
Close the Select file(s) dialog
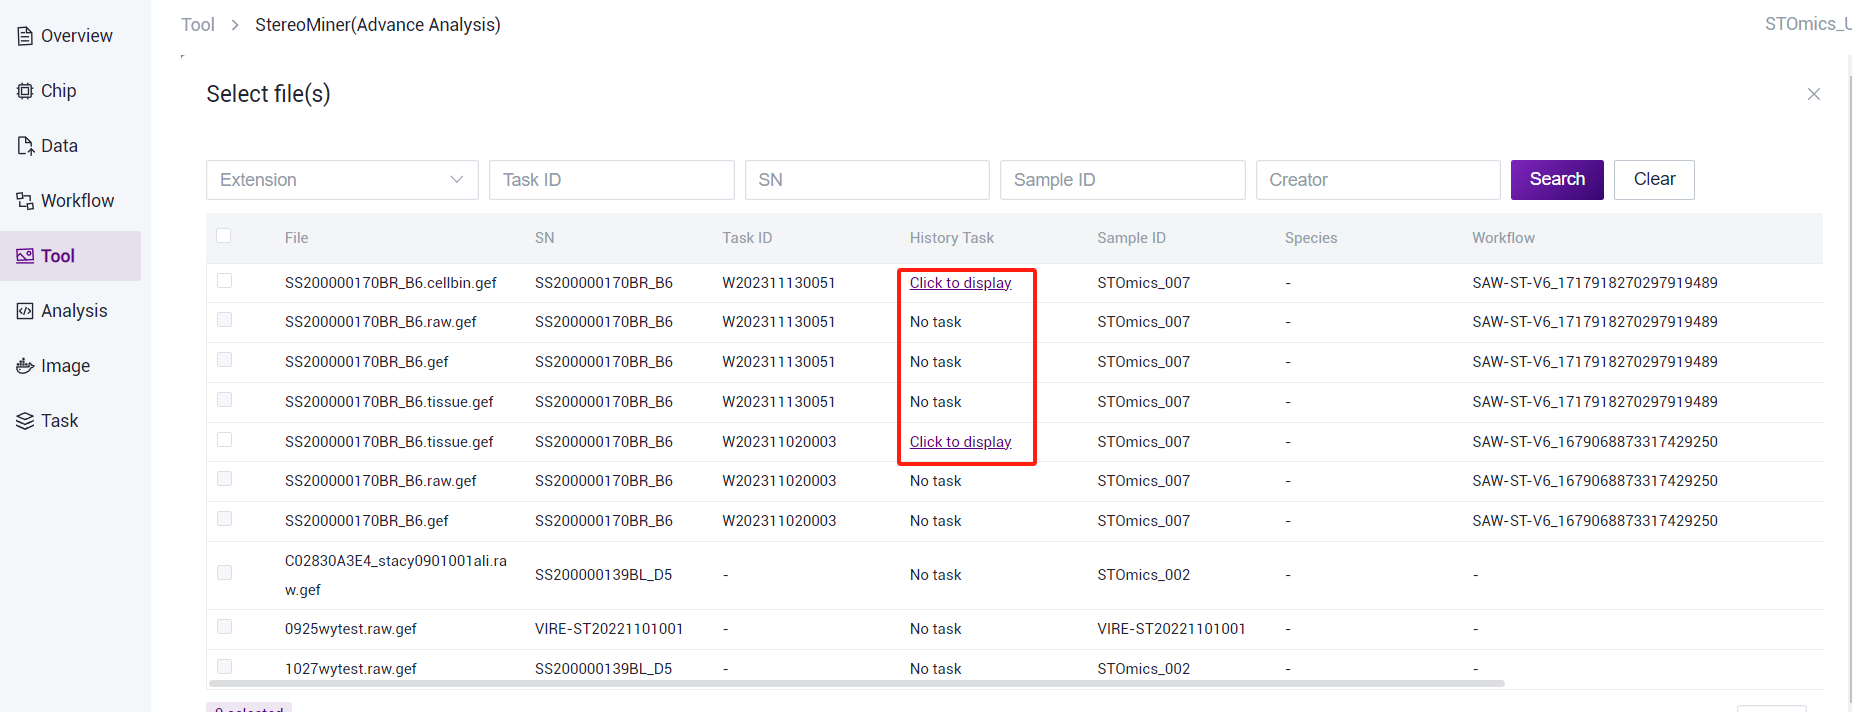click(x=1813, y=94)
